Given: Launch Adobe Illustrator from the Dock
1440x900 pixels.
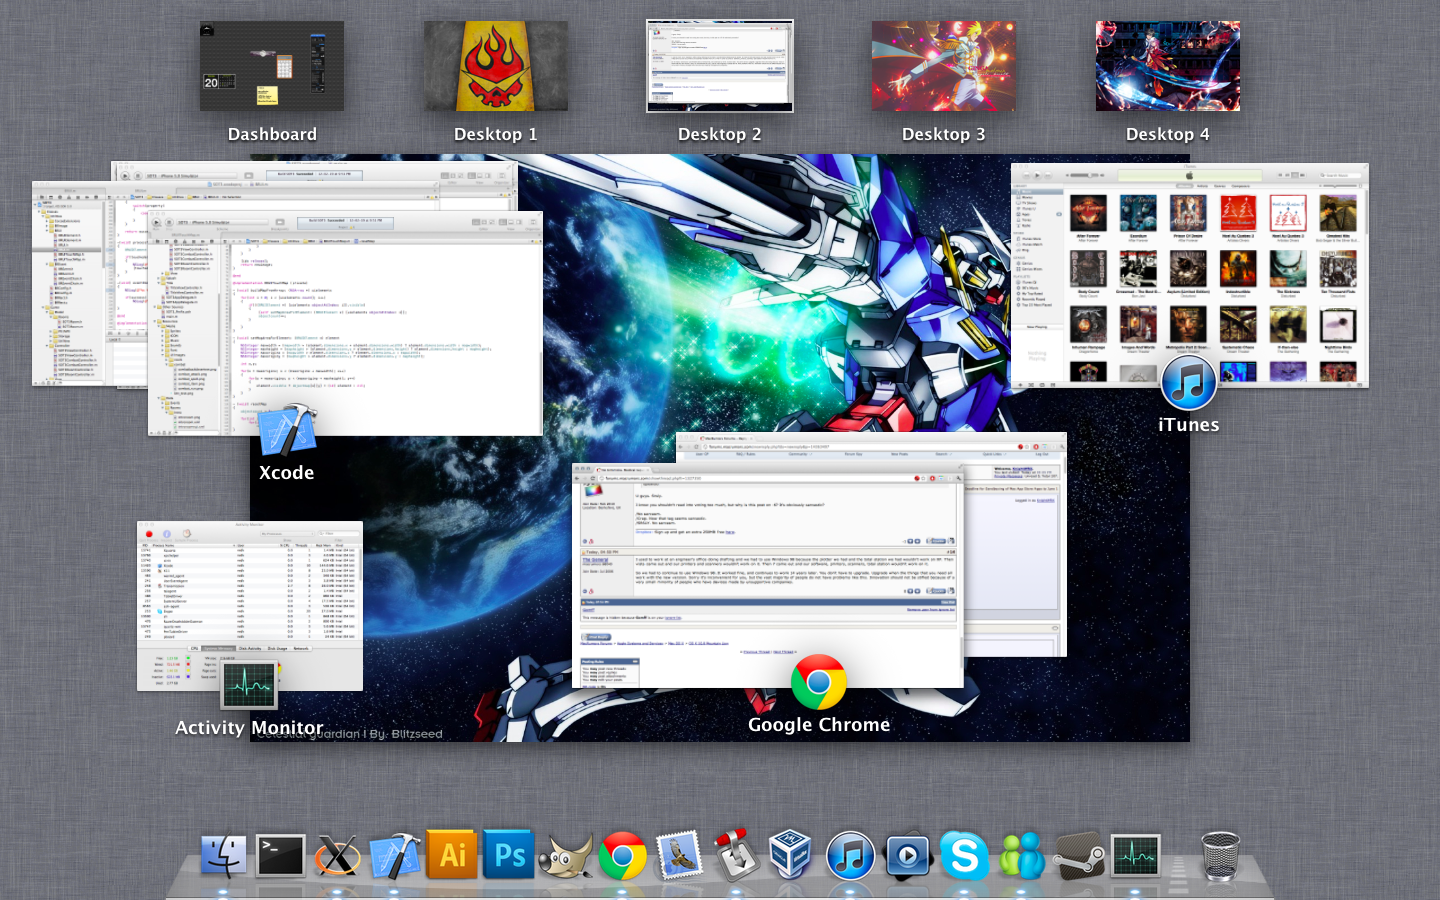Looking at the screenshot, I should pyautogui.click(x=452, y=855).
